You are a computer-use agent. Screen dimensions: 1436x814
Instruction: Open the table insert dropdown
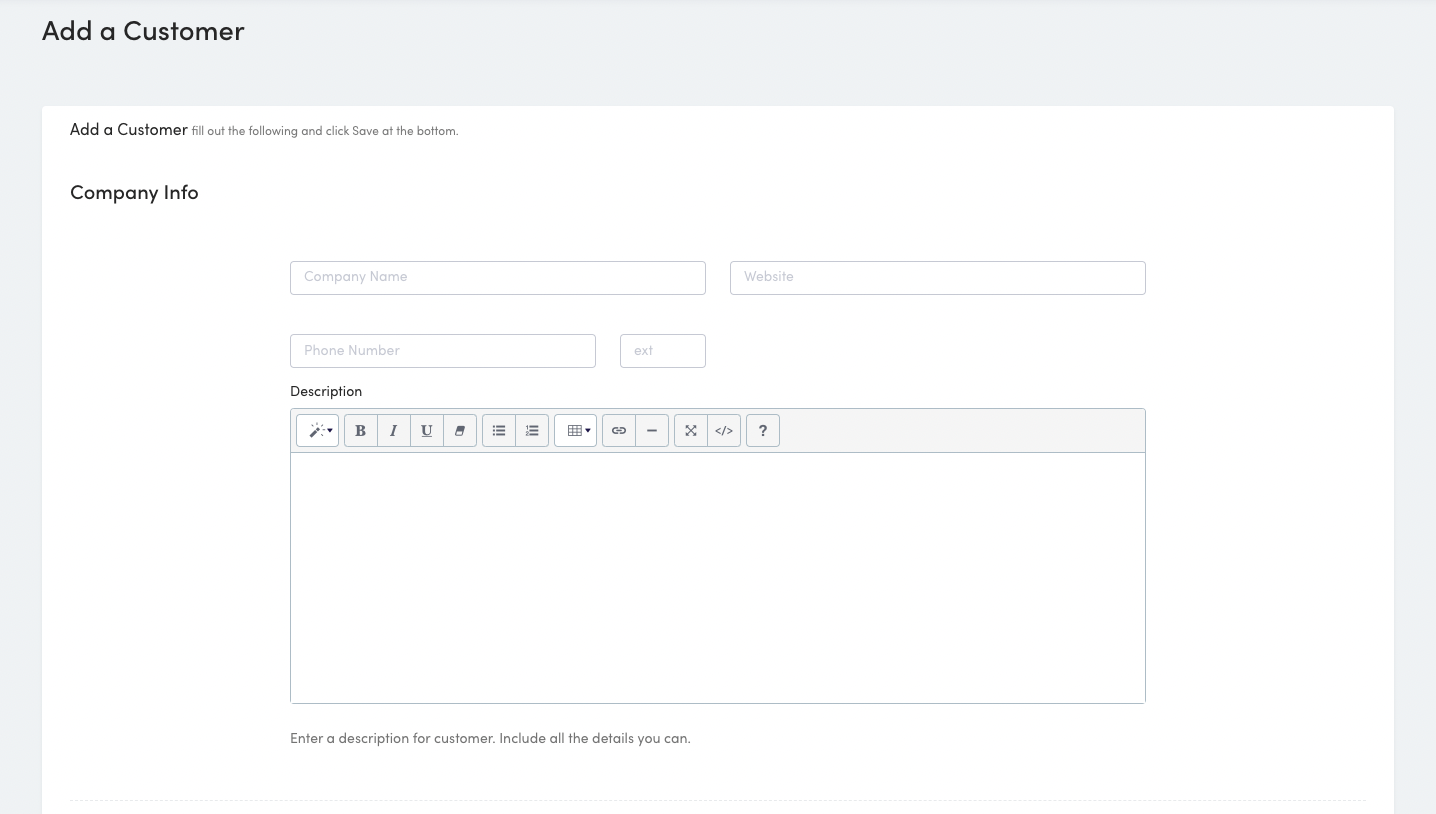click(x=576, y=431)
